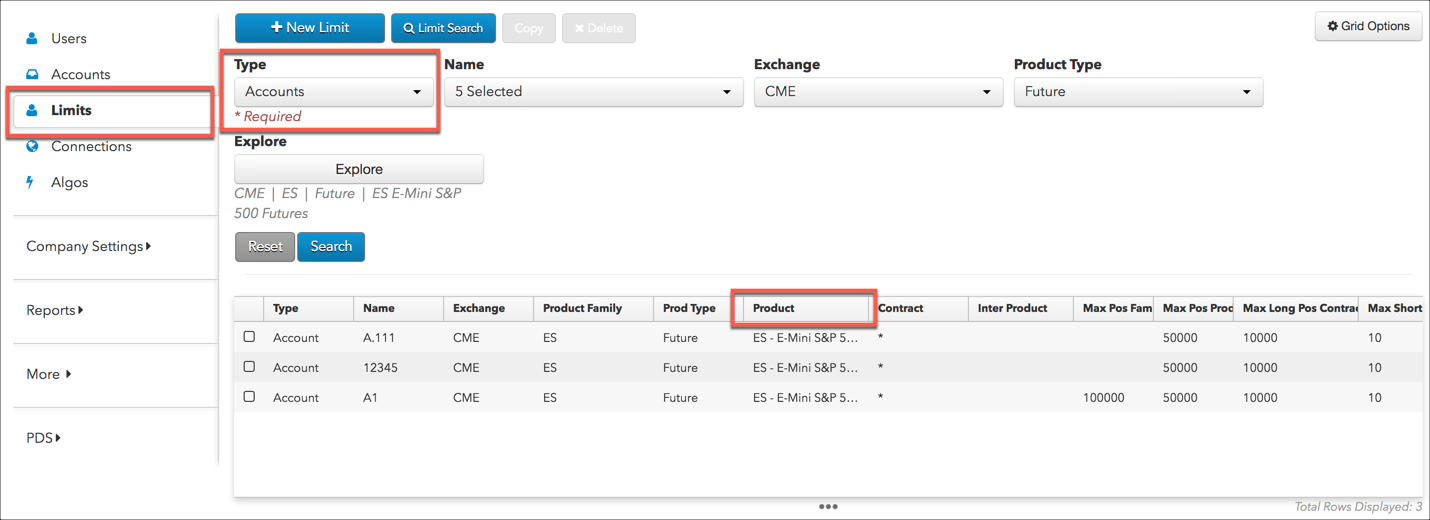This screenshot has height=520, width=1430.
Task: Expand the Reports menu
Action: point(55,310)
